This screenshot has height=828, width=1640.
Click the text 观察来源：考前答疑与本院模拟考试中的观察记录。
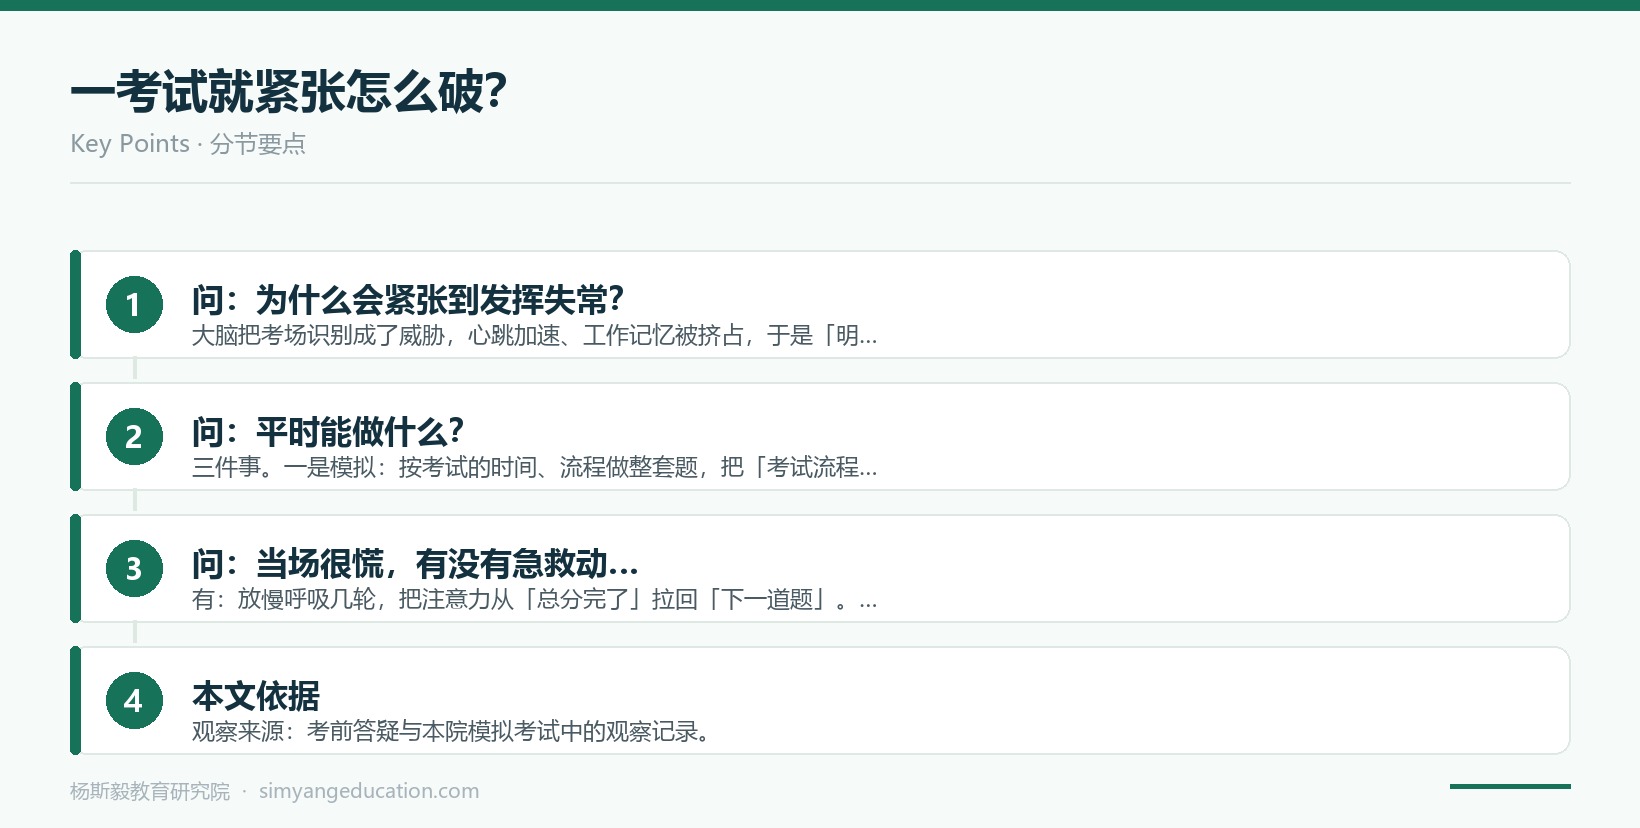point(452,732)
